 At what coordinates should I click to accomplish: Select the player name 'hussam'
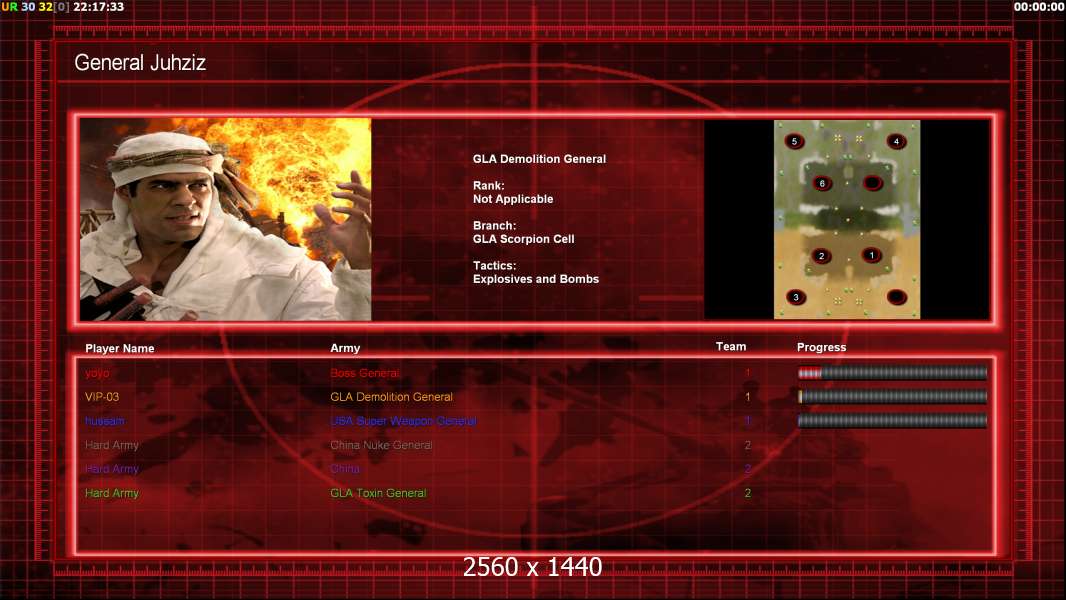(x=105, y=421)
